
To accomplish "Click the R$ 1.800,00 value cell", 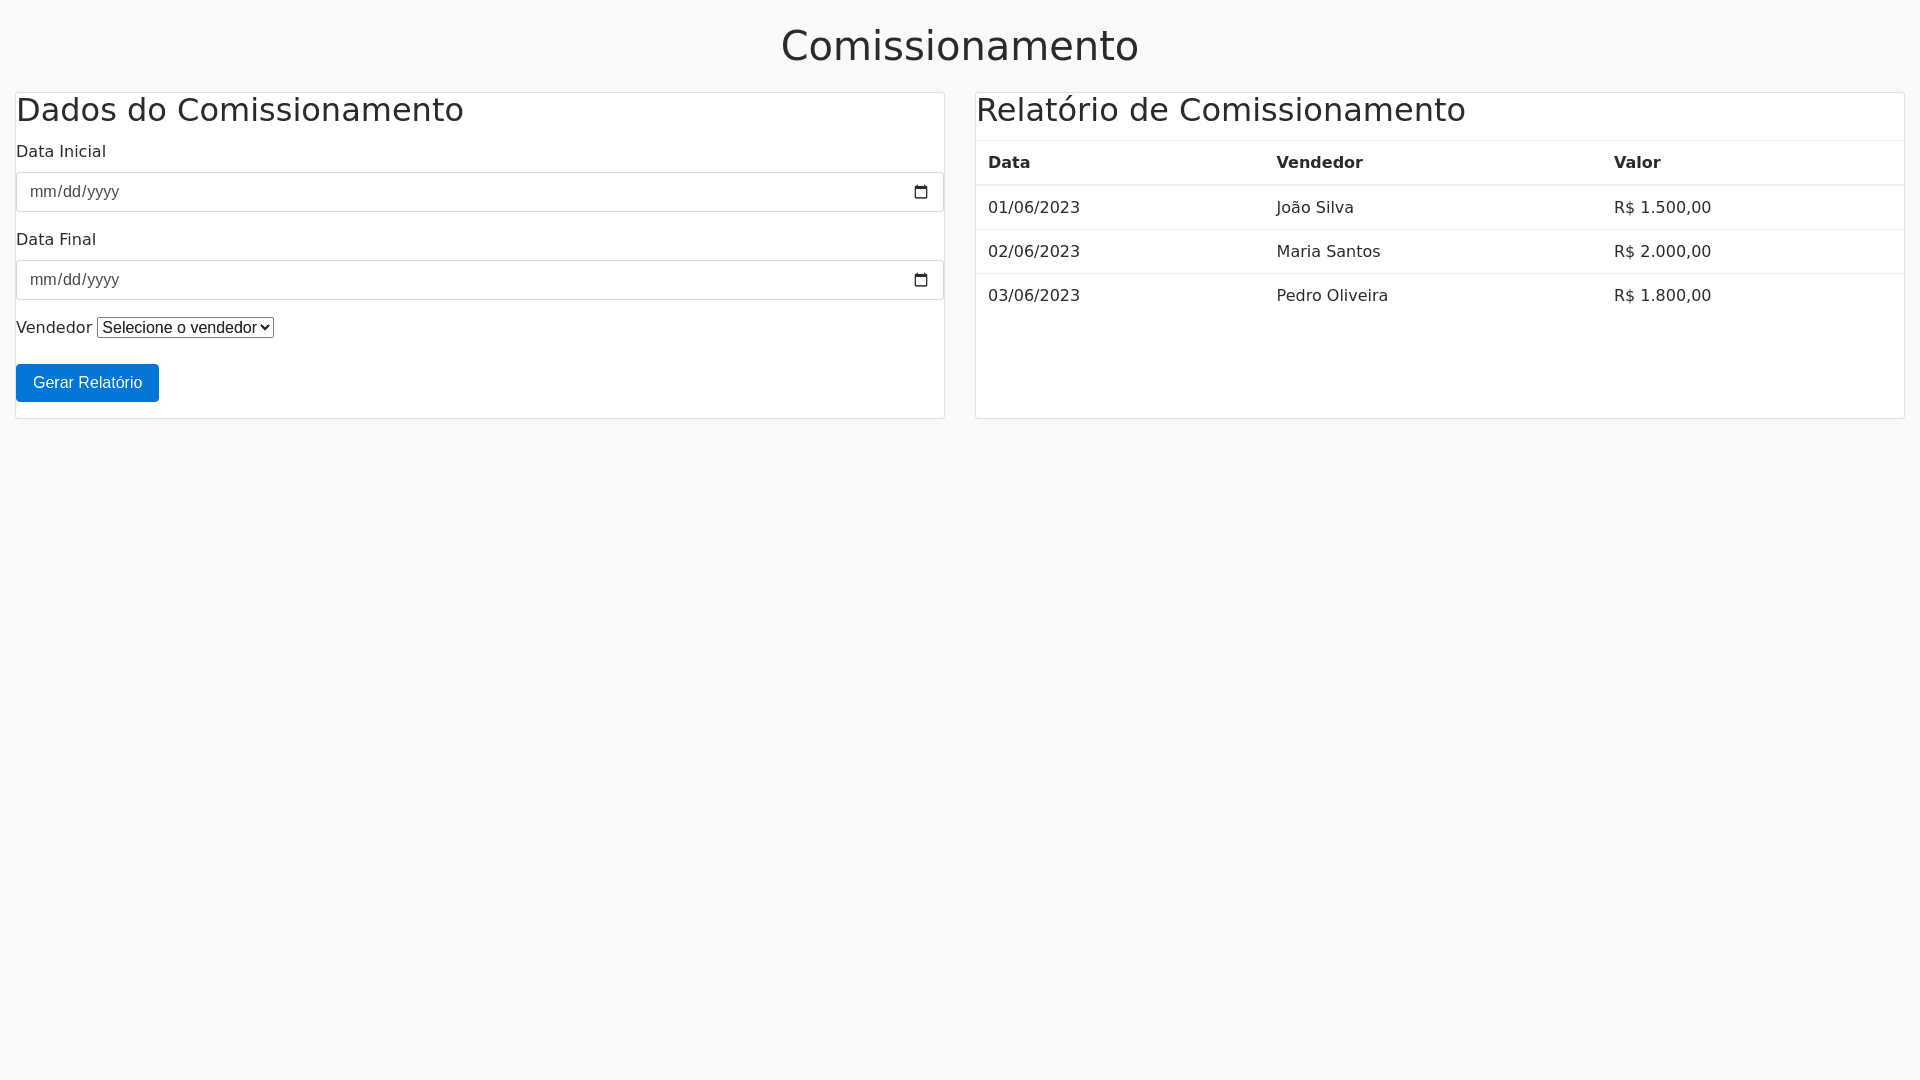I will tap(1662, 296).
